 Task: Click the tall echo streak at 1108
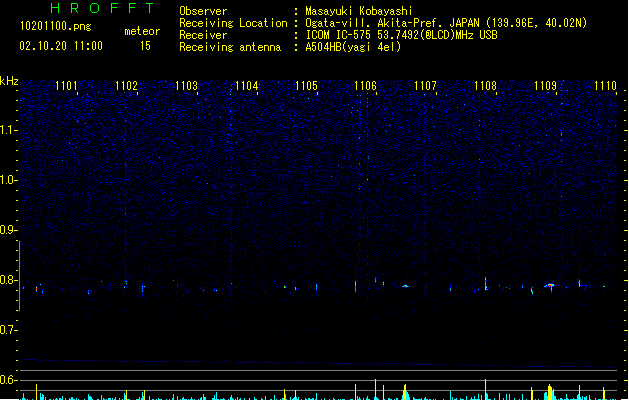pyautogui.click(x=486, y=283)
